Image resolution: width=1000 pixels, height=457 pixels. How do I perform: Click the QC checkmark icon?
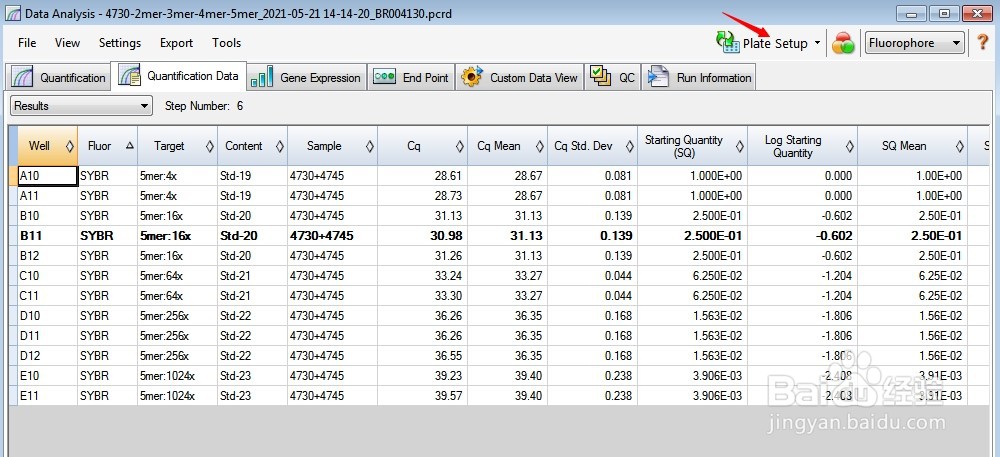(600, 77)
